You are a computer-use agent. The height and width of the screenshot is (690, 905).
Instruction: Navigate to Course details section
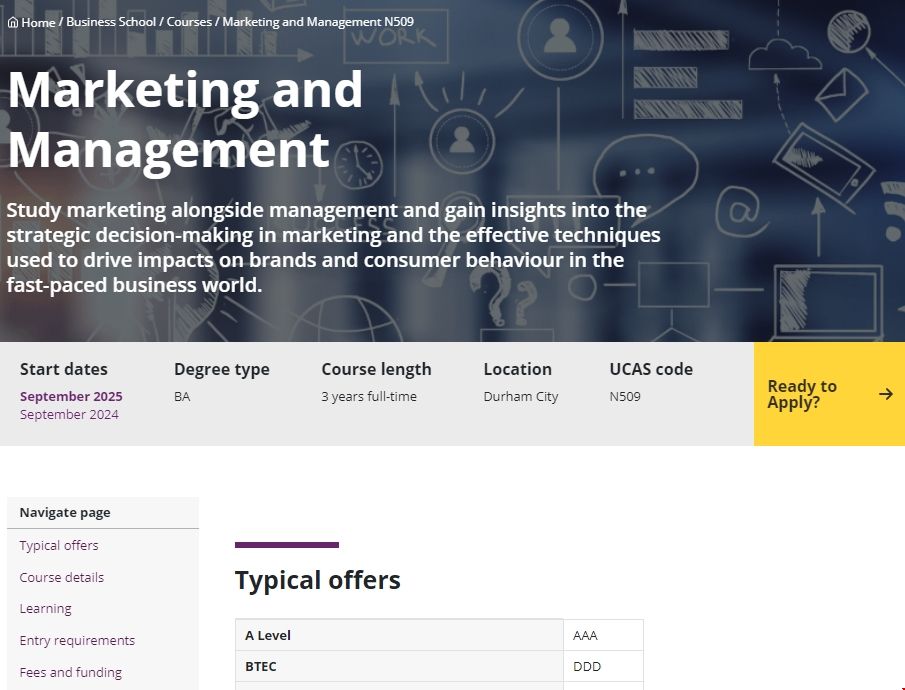point(62,577)
